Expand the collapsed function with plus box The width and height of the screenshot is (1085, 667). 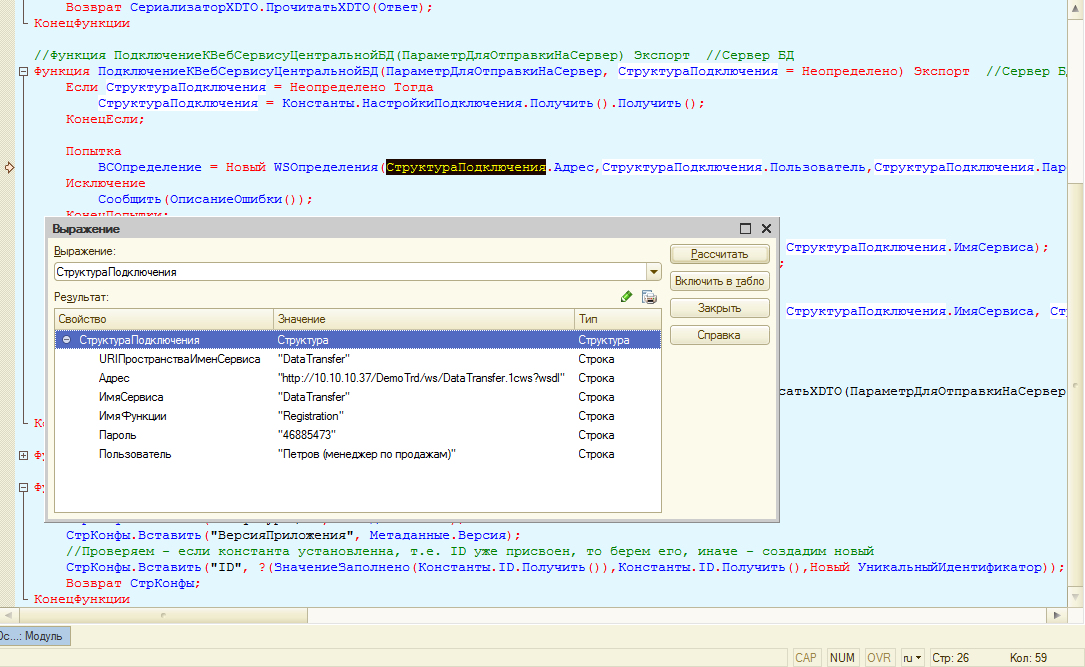(24, 455)
